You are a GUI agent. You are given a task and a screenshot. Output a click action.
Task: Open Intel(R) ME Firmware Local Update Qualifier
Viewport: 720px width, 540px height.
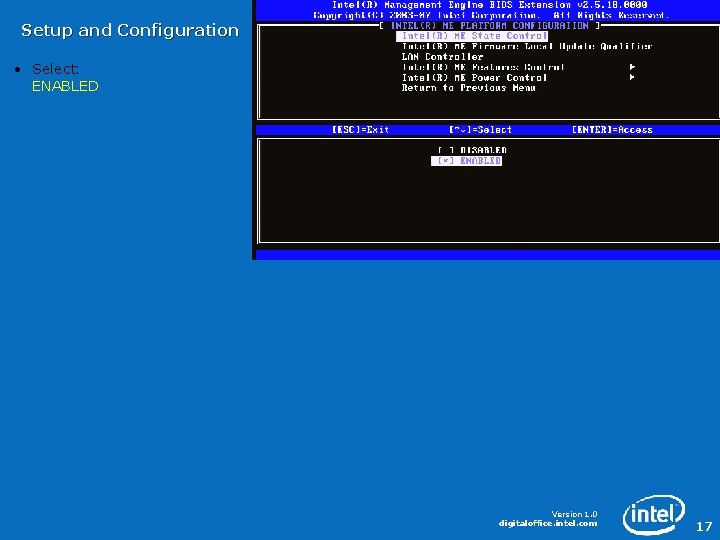click(x=527, y=46)
